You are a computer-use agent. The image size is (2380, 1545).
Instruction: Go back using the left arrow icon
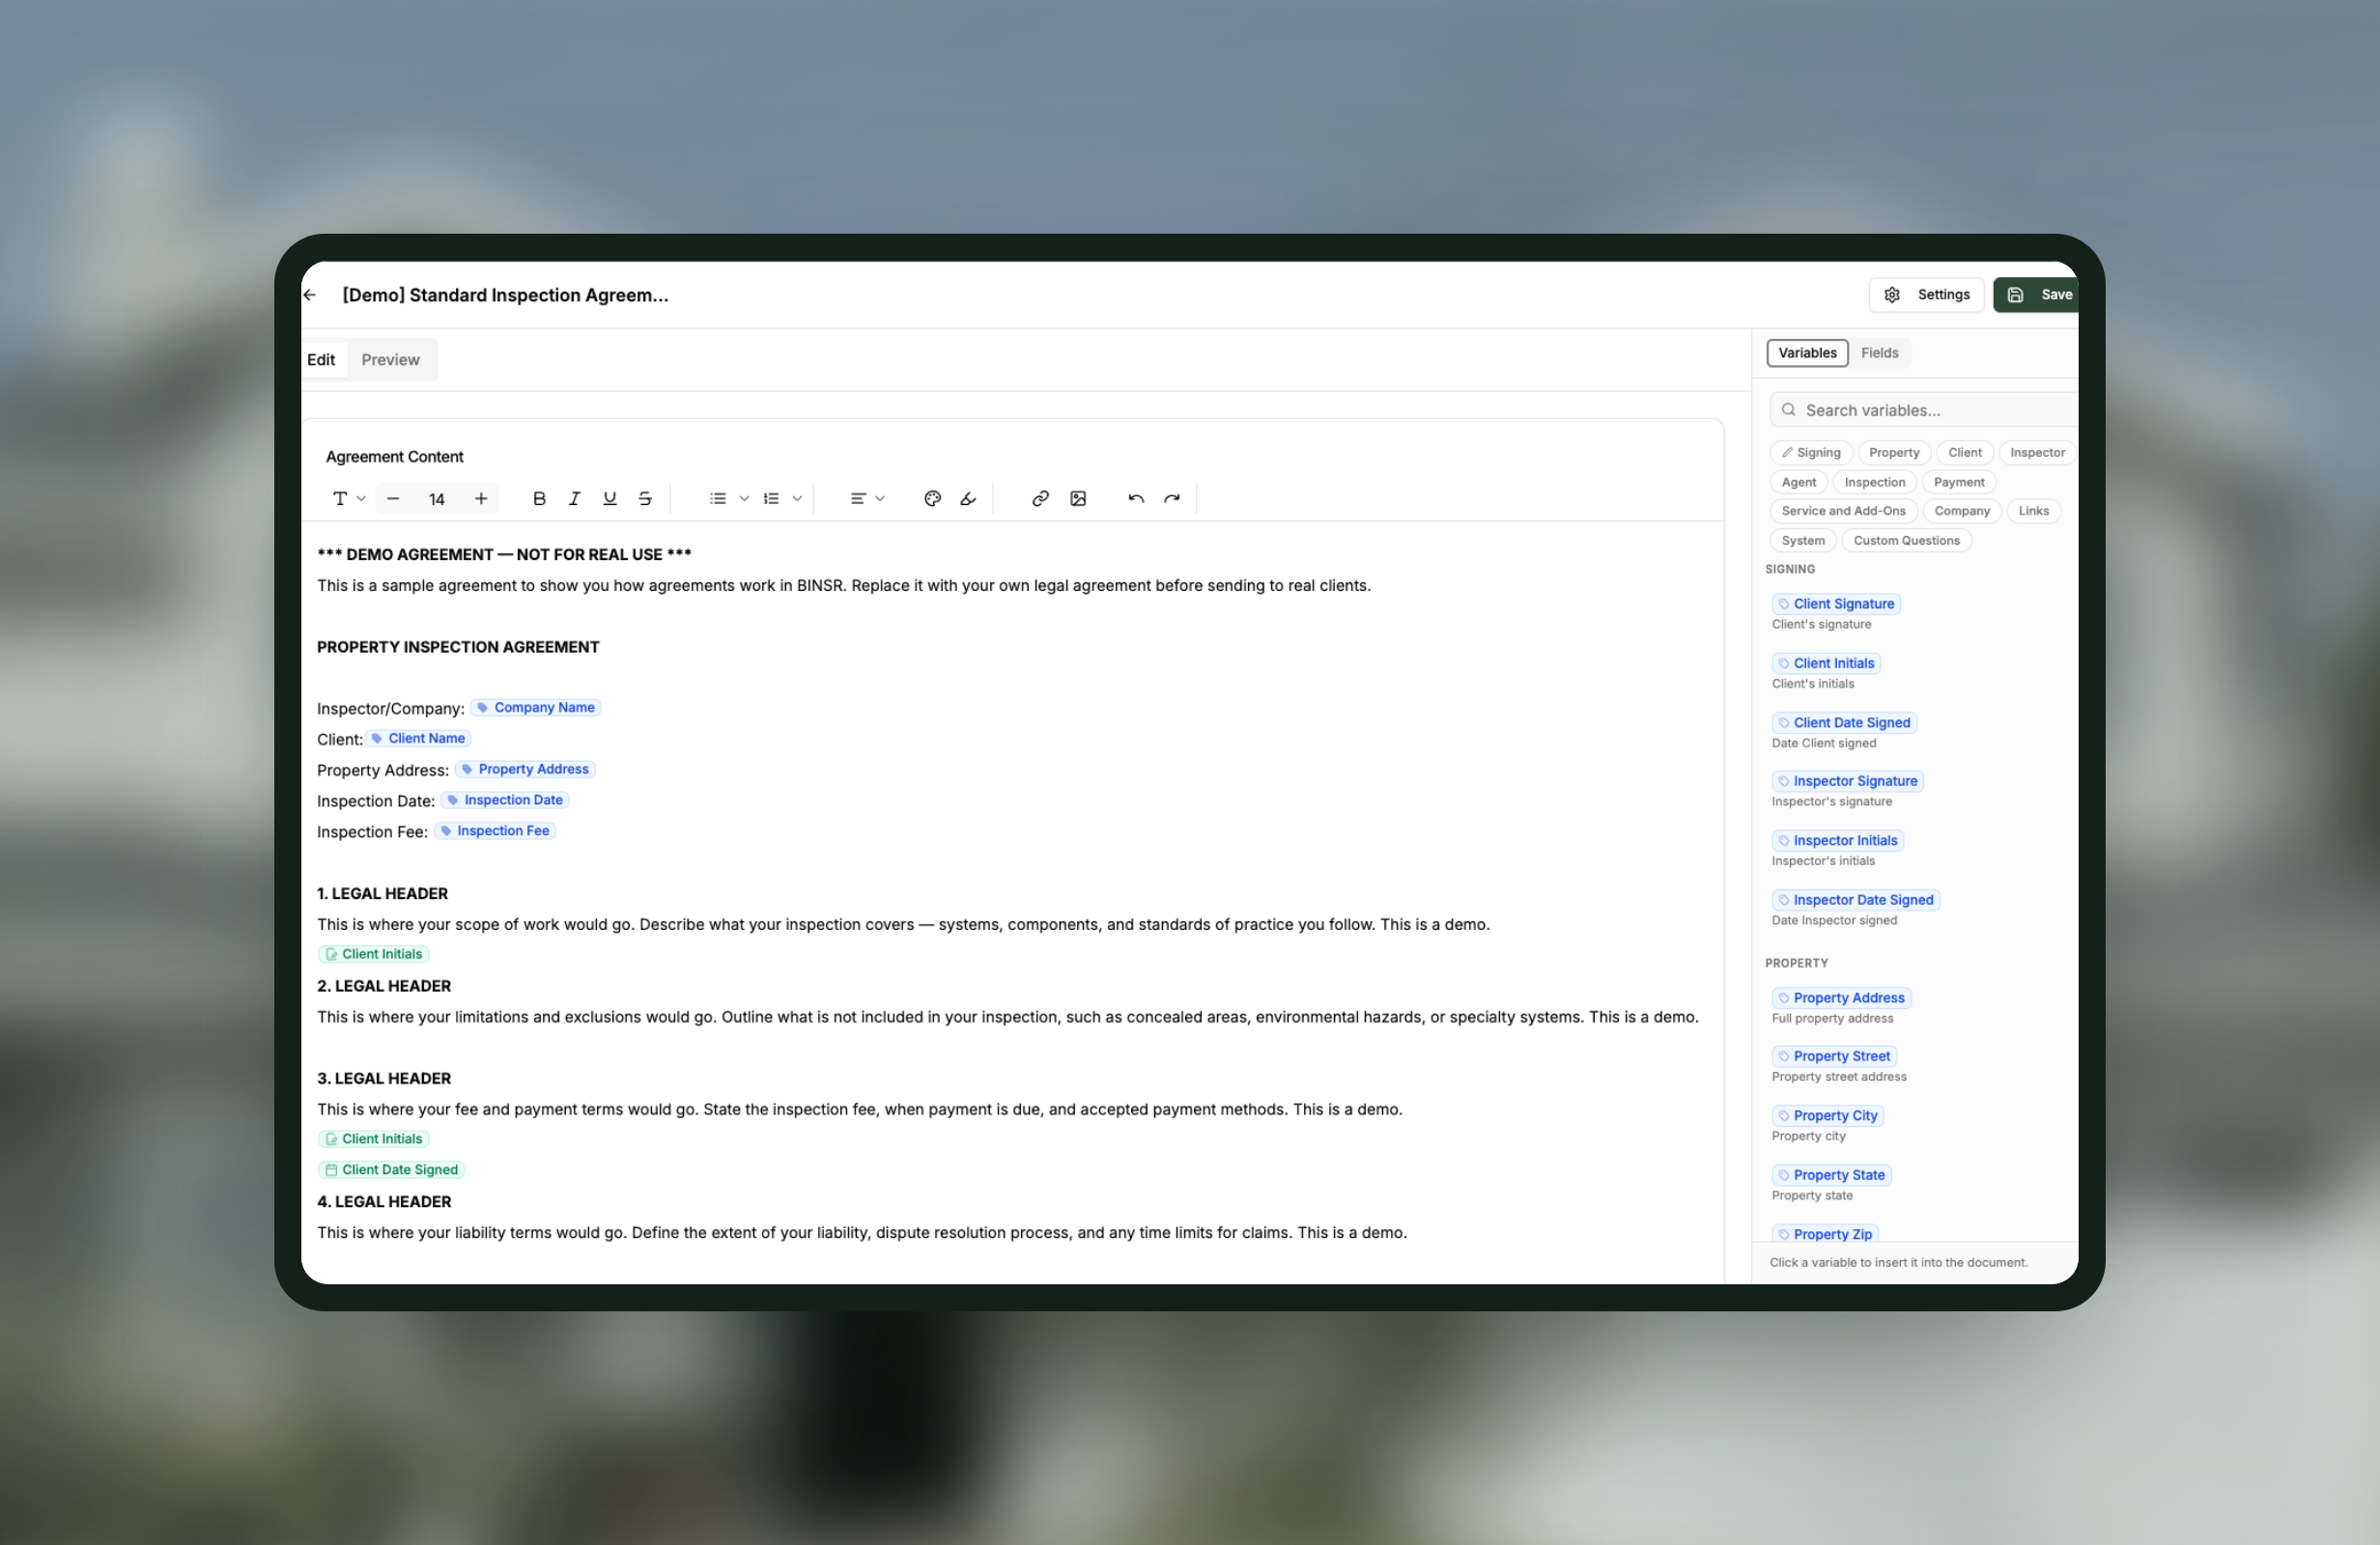(x=310, y=295)
